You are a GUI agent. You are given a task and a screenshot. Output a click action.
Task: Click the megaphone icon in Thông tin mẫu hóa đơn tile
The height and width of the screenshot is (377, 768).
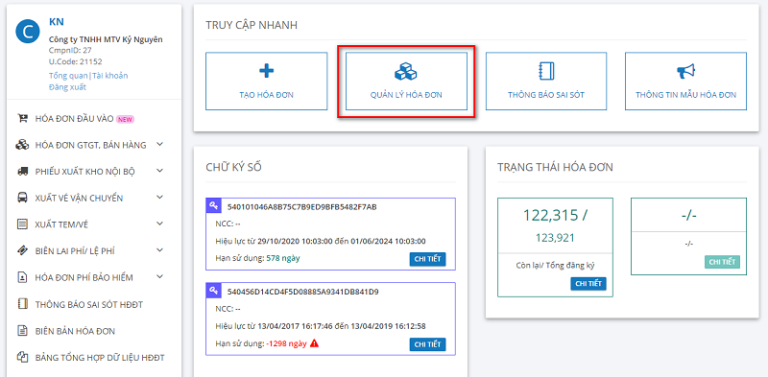pos(686,72)
